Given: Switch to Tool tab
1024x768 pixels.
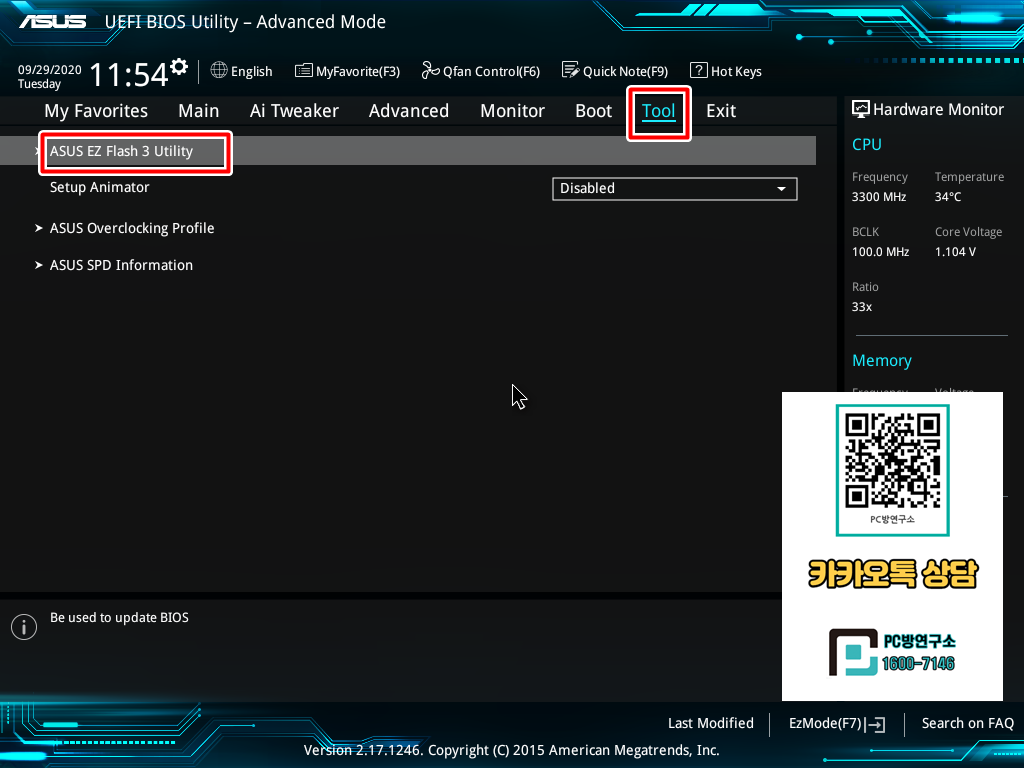Looking at the screenshot, I should (x=658, y=111).
